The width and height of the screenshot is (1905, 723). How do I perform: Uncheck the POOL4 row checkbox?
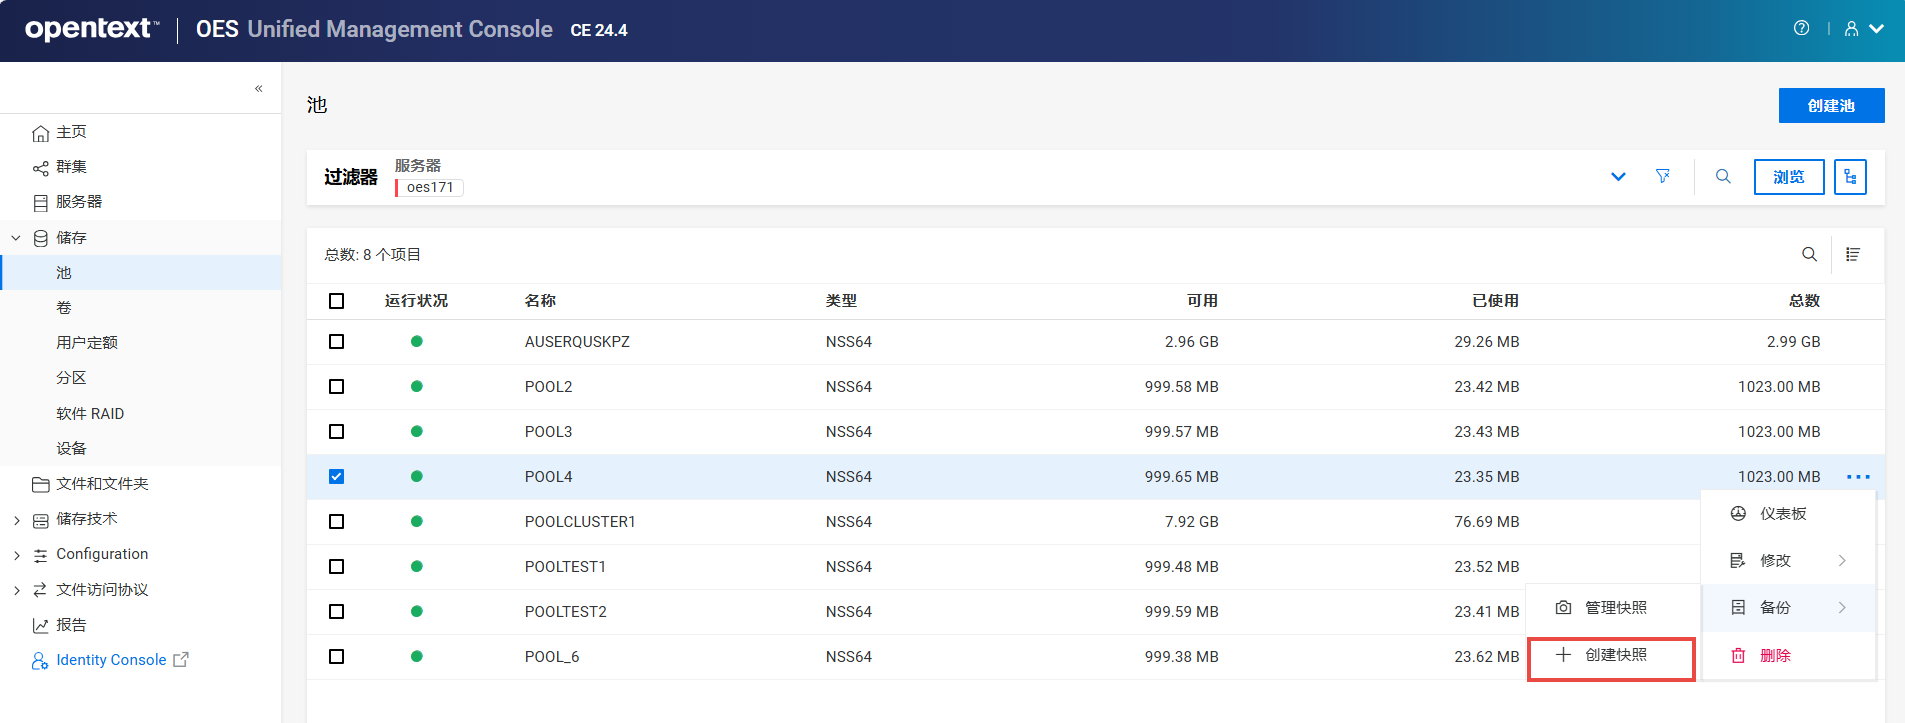pos(336,477)
